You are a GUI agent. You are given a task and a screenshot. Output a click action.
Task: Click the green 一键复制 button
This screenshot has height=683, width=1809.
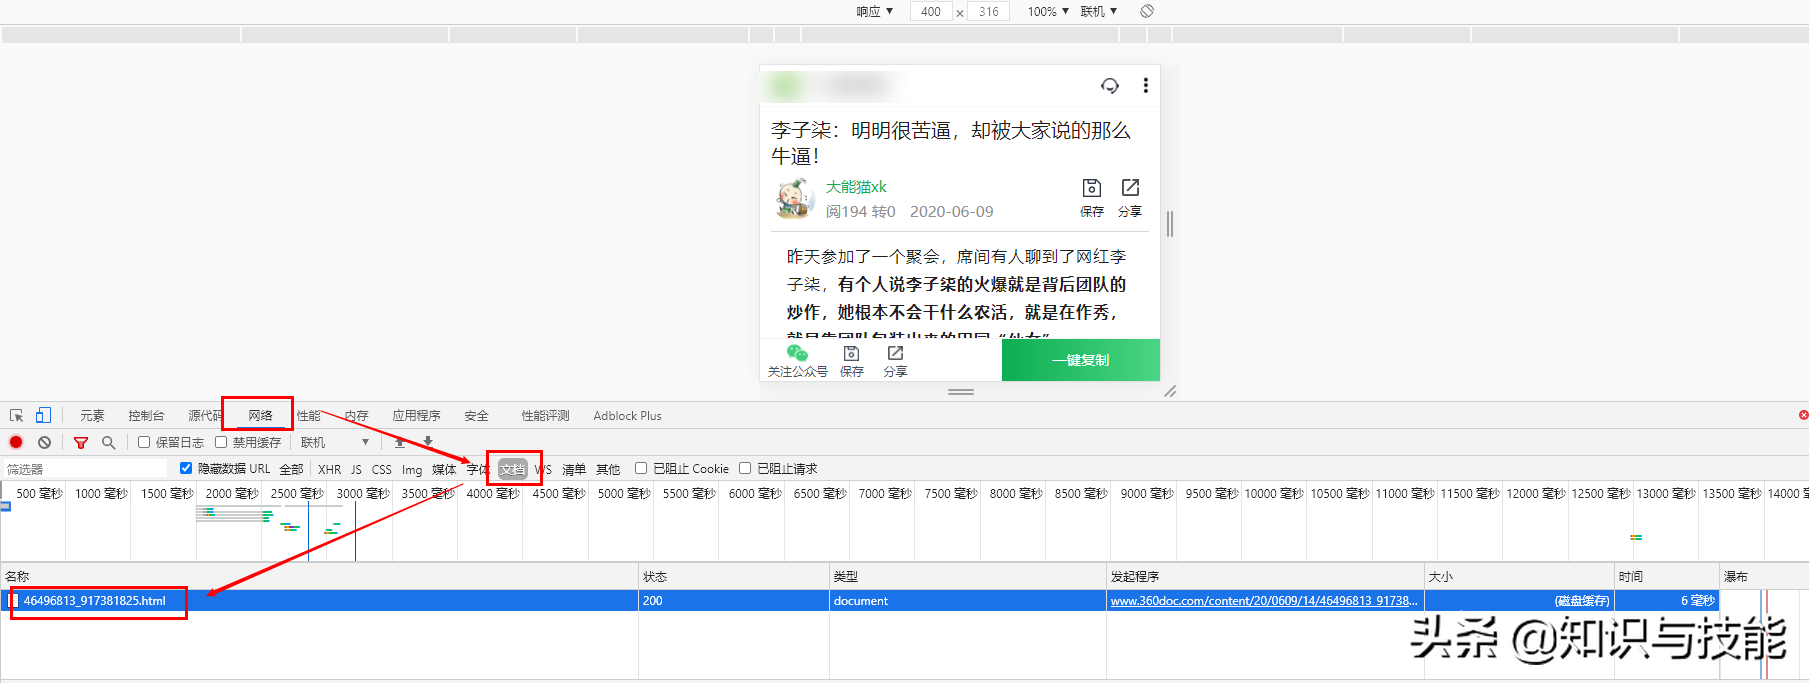(1081, 360)
